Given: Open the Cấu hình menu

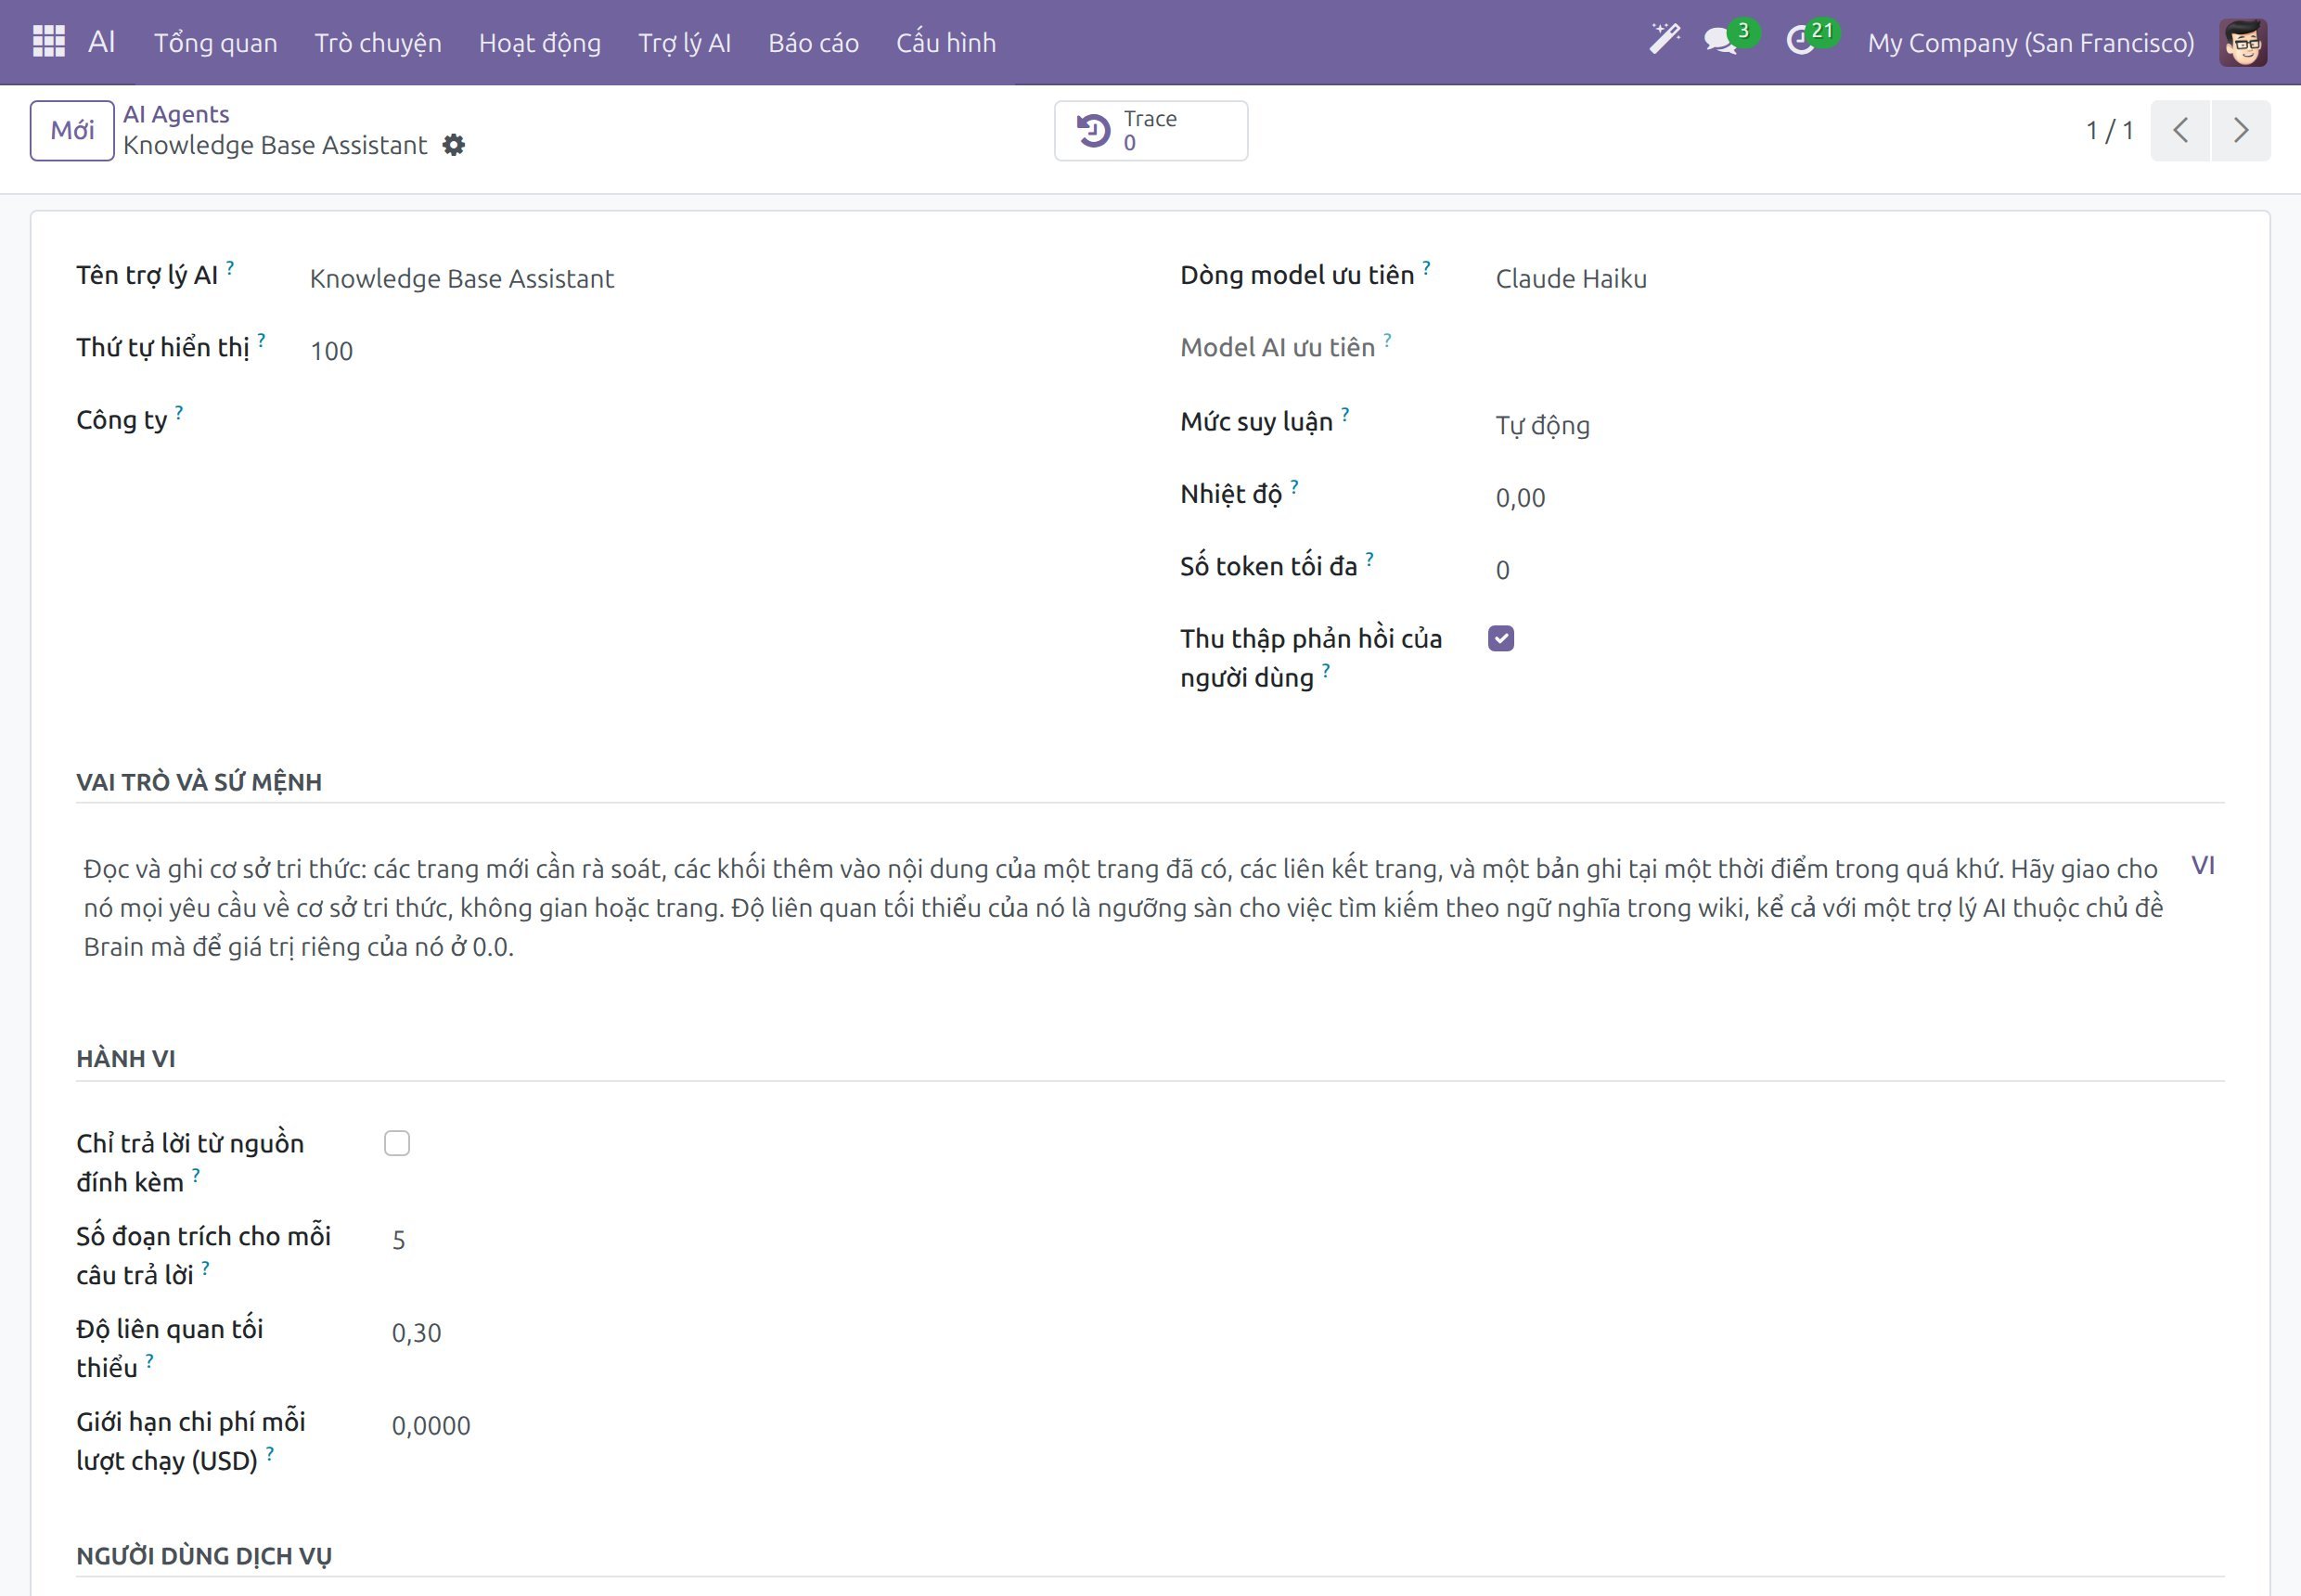Looking at the screenshot, I should click(946, 43).
